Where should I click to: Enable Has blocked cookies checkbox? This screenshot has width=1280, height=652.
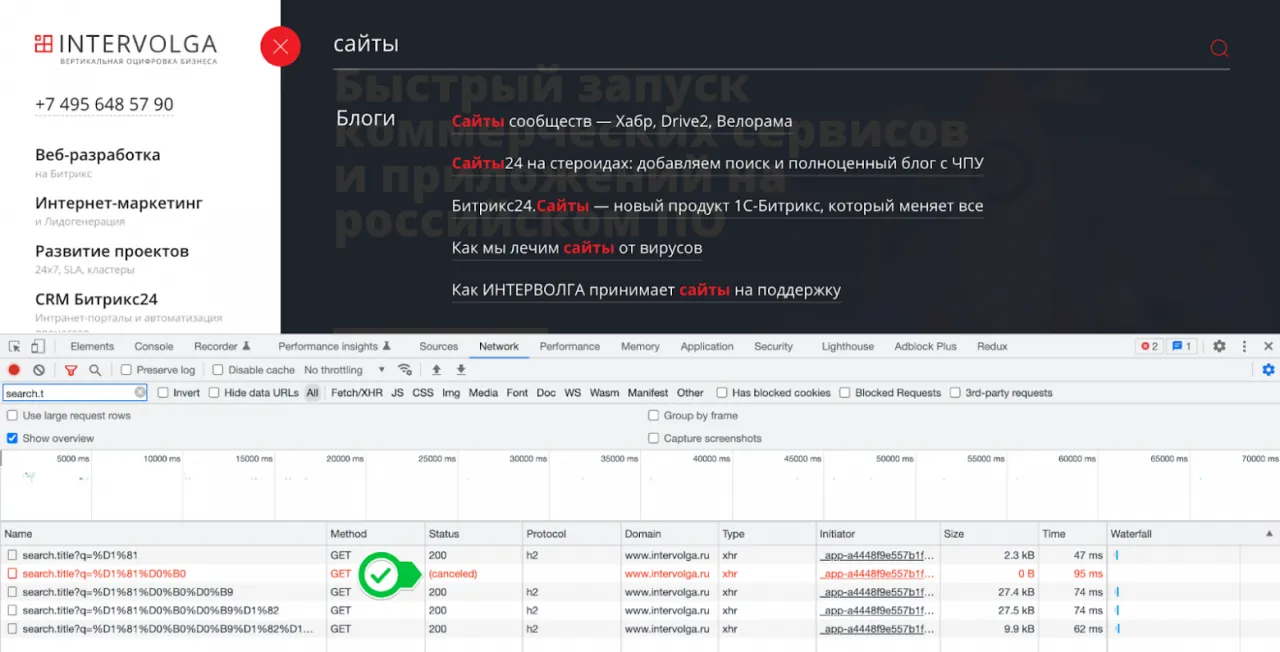pyautogui.click(x=722, y=393)
